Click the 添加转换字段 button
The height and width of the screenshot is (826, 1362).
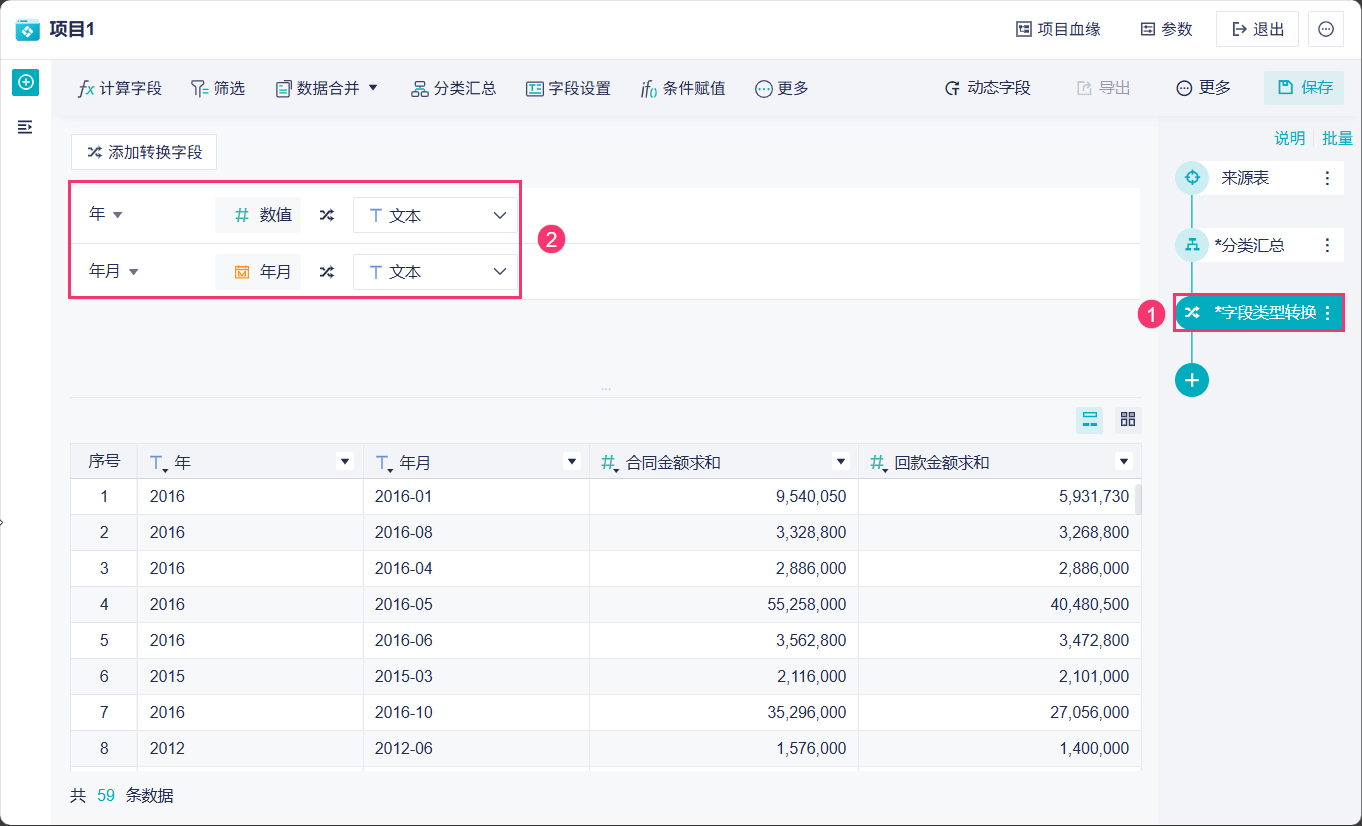144,152
